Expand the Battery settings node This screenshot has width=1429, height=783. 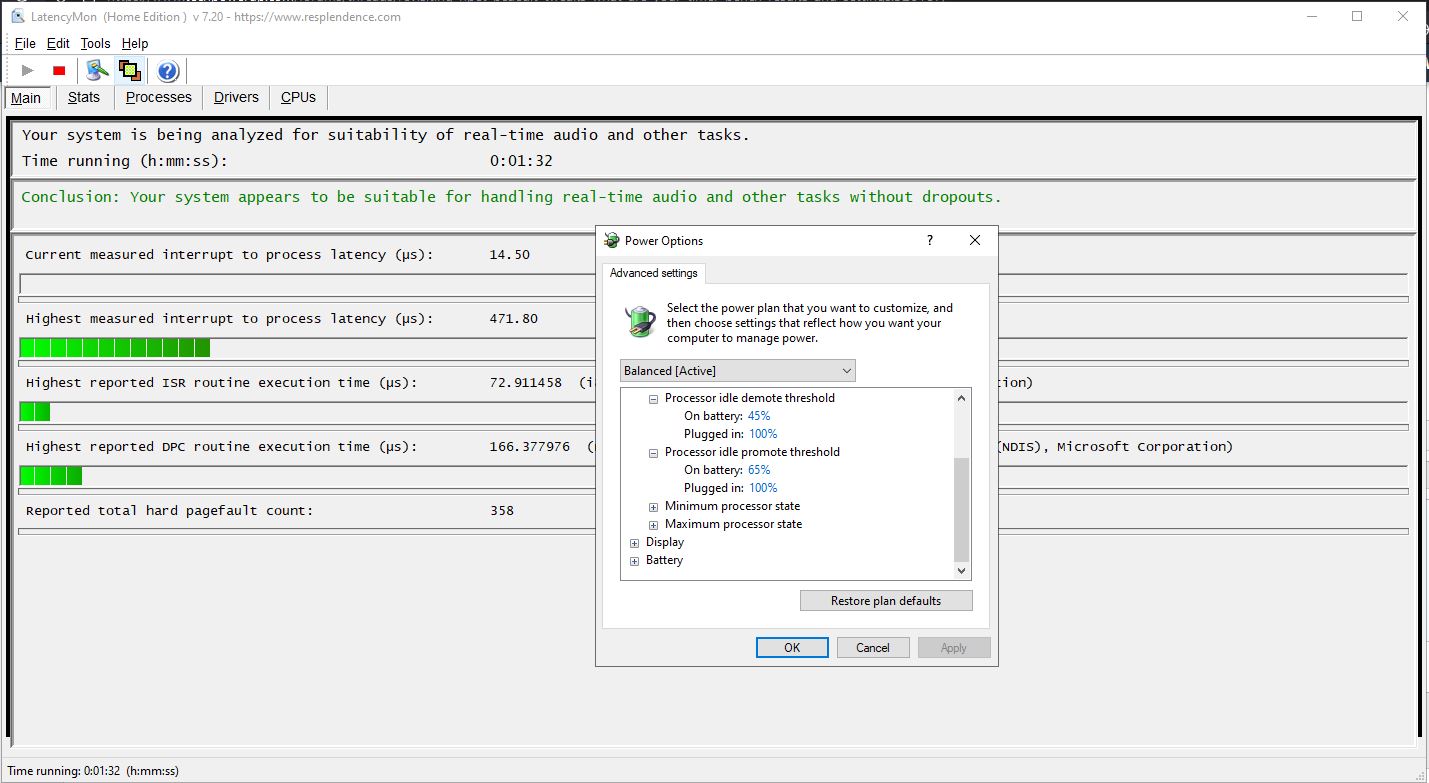click(x=634, y=560)
